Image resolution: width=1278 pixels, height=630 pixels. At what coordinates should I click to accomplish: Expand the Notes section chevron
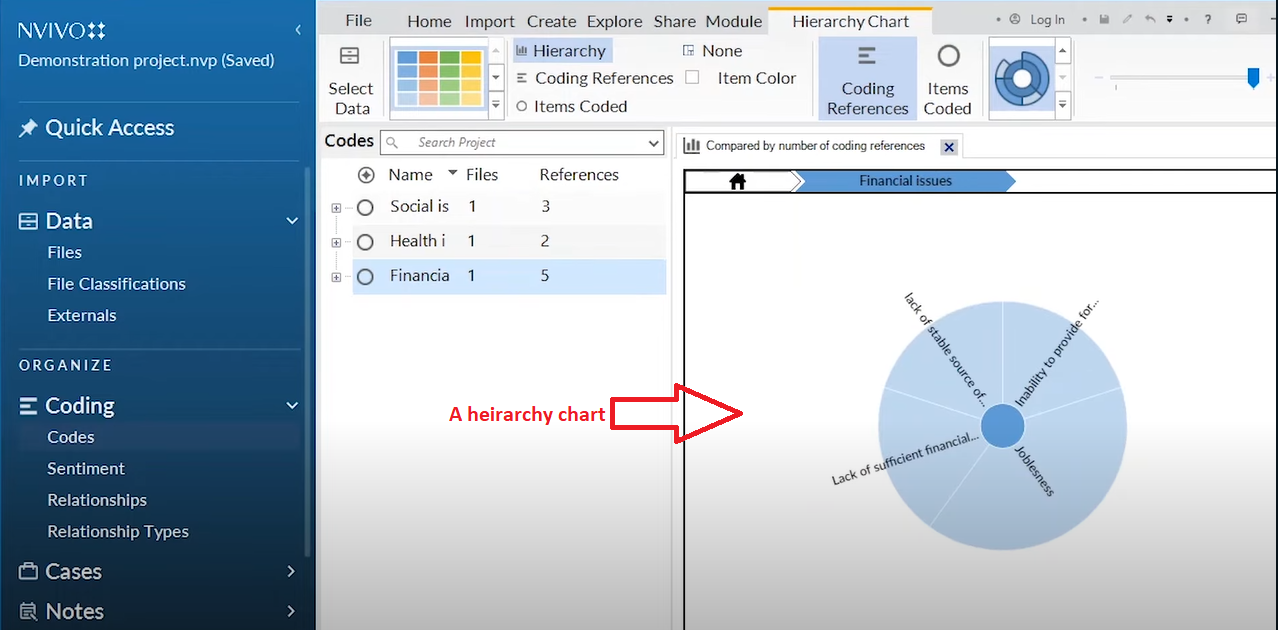tap(292, 611)
